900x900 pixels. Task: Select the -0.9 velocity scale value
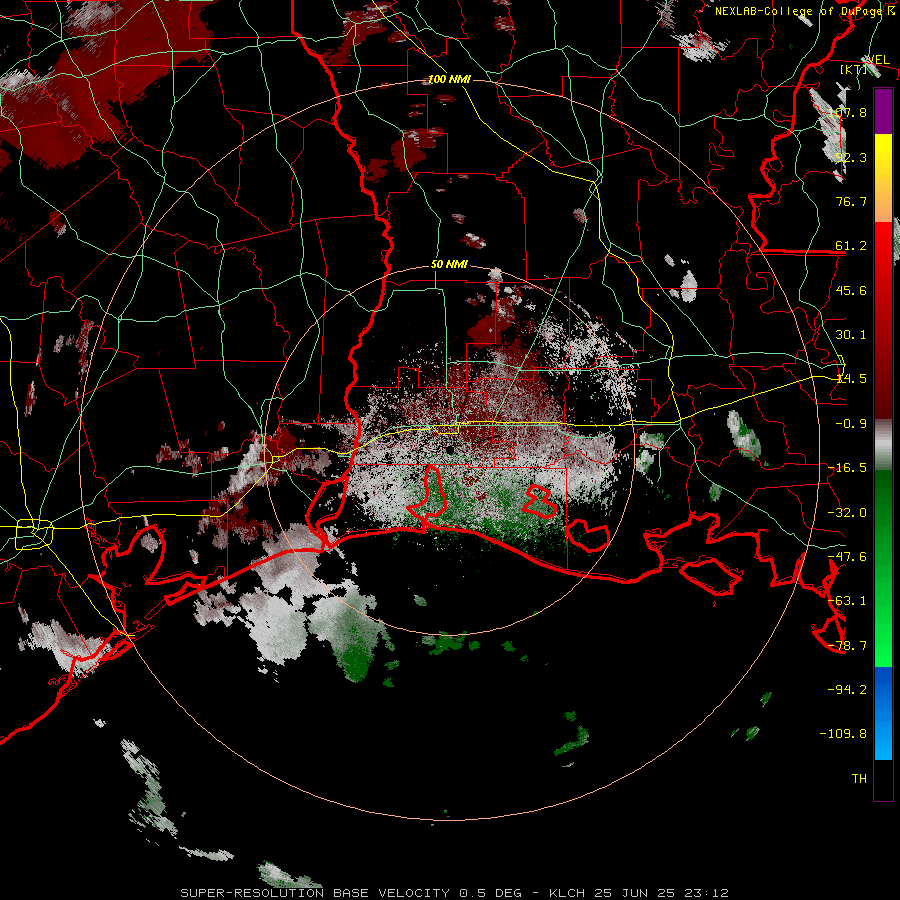click(x=851, y=424)
